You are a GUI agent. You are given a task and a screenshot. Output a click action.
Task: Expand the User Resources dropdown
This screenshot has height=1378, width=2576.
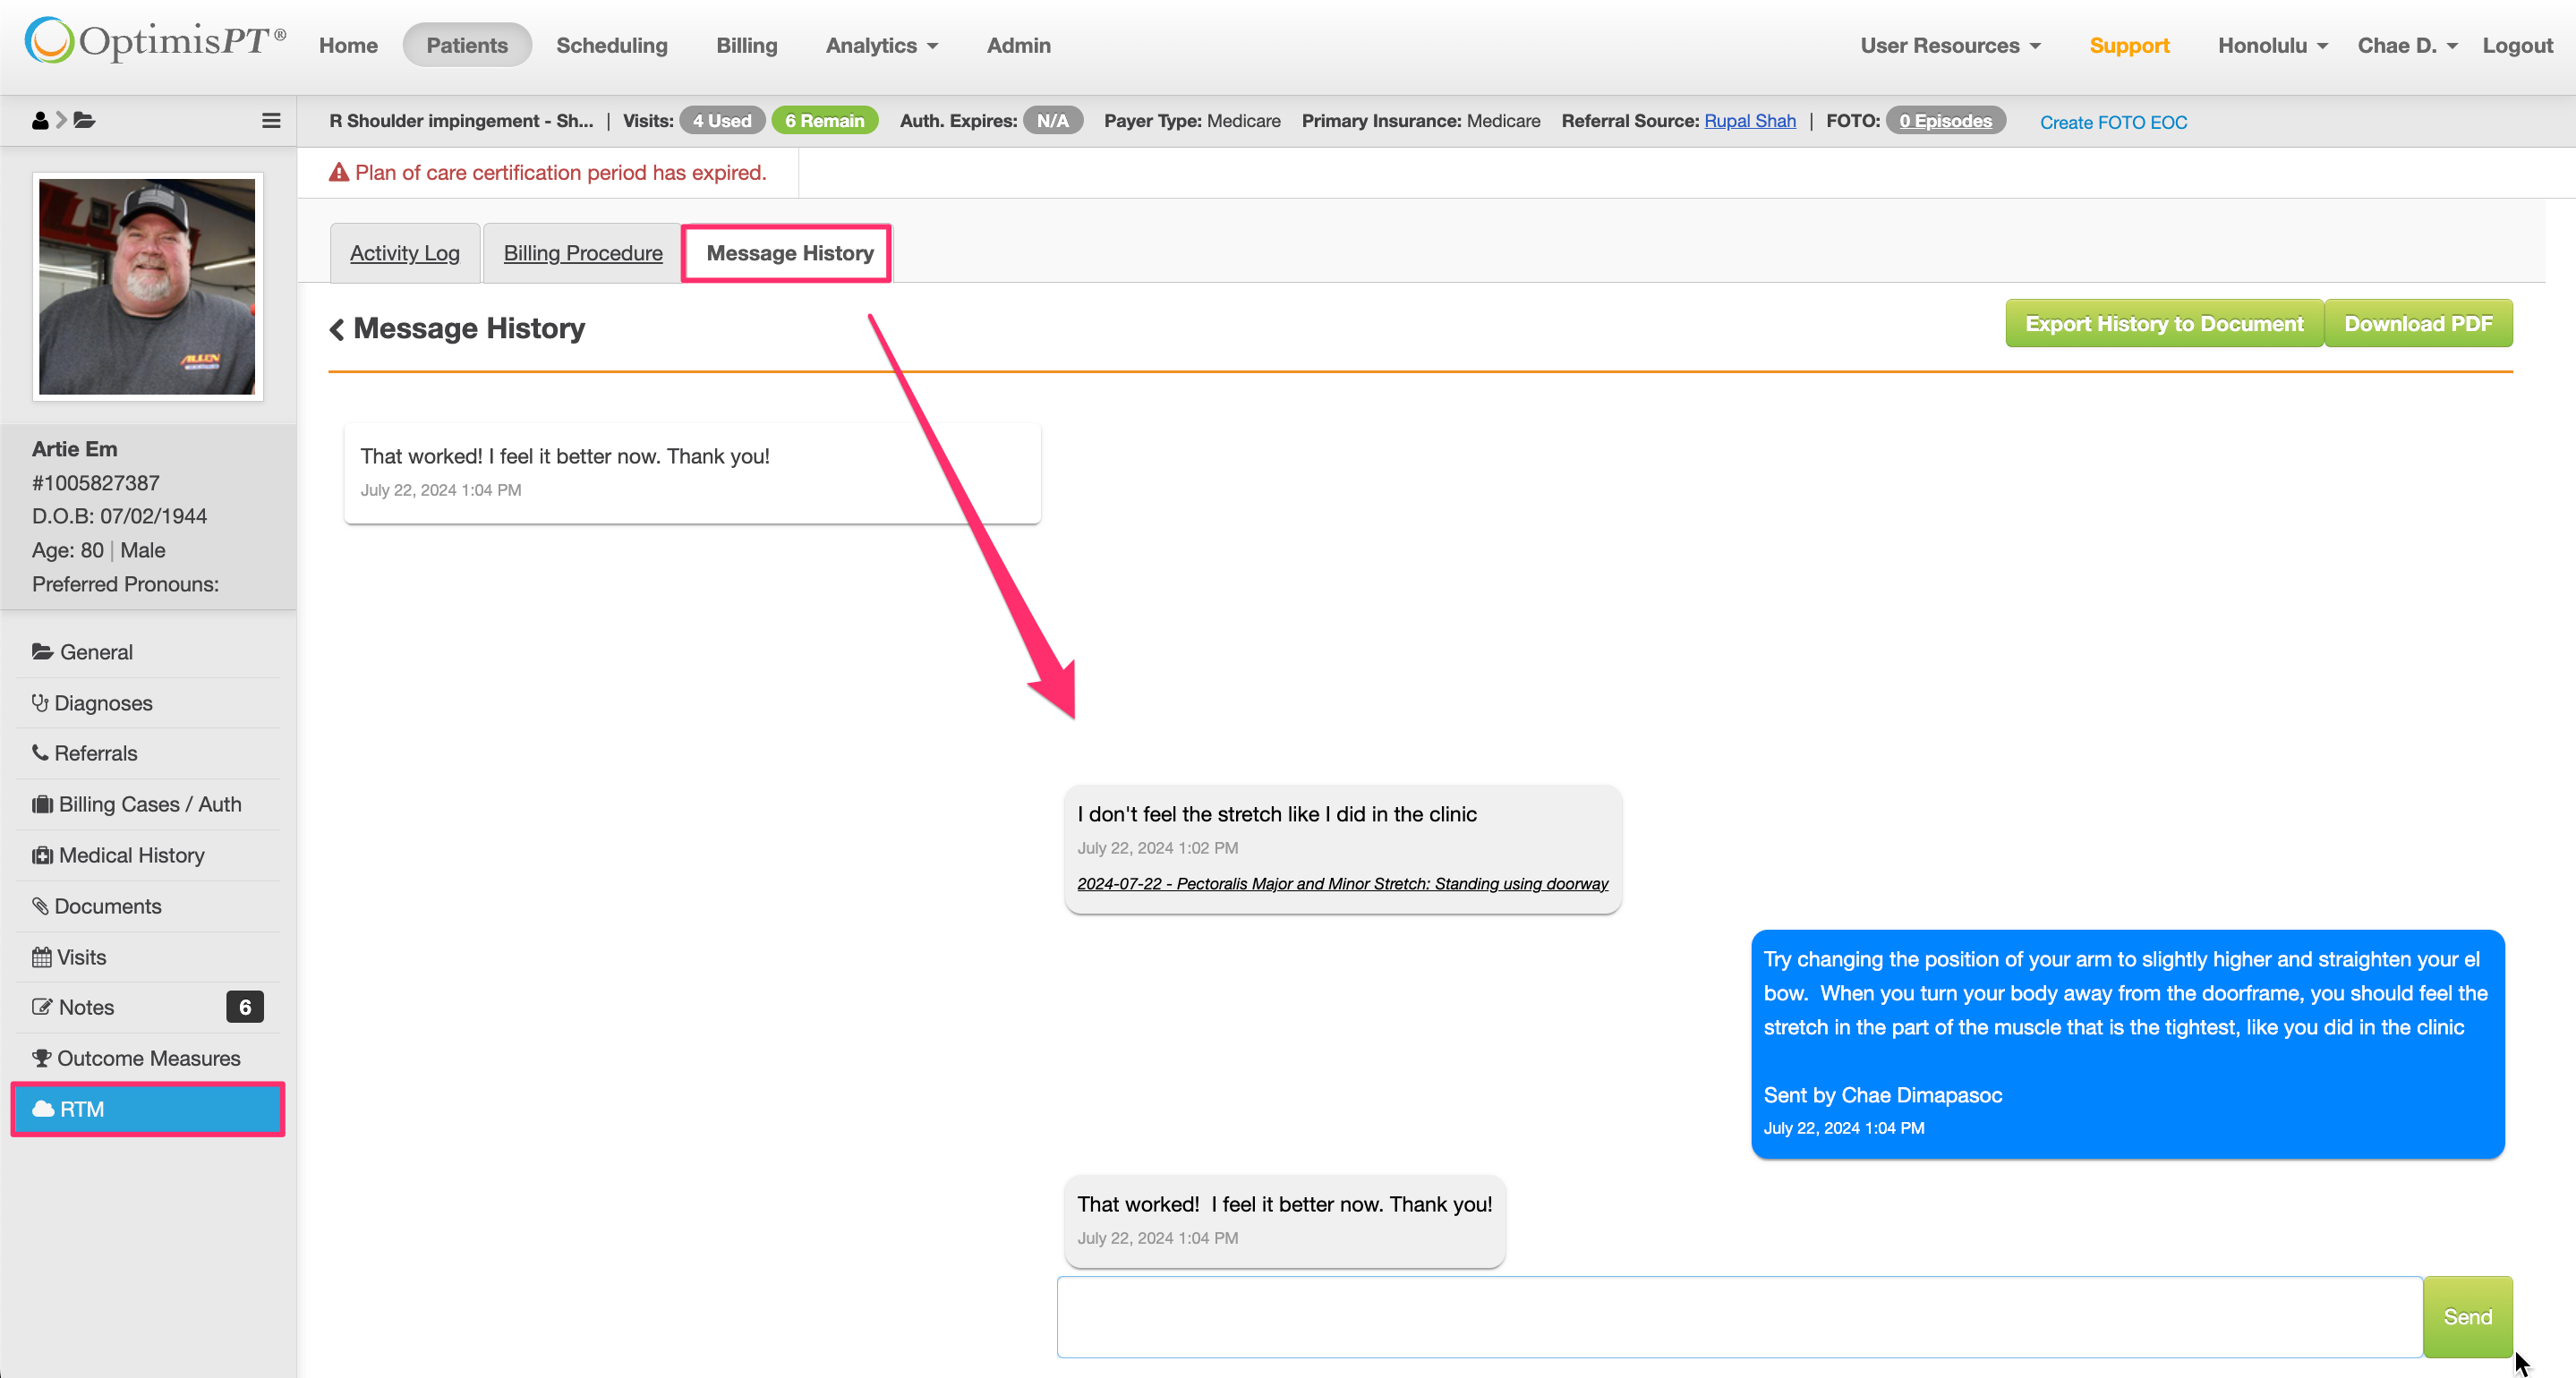[1949, 45]
